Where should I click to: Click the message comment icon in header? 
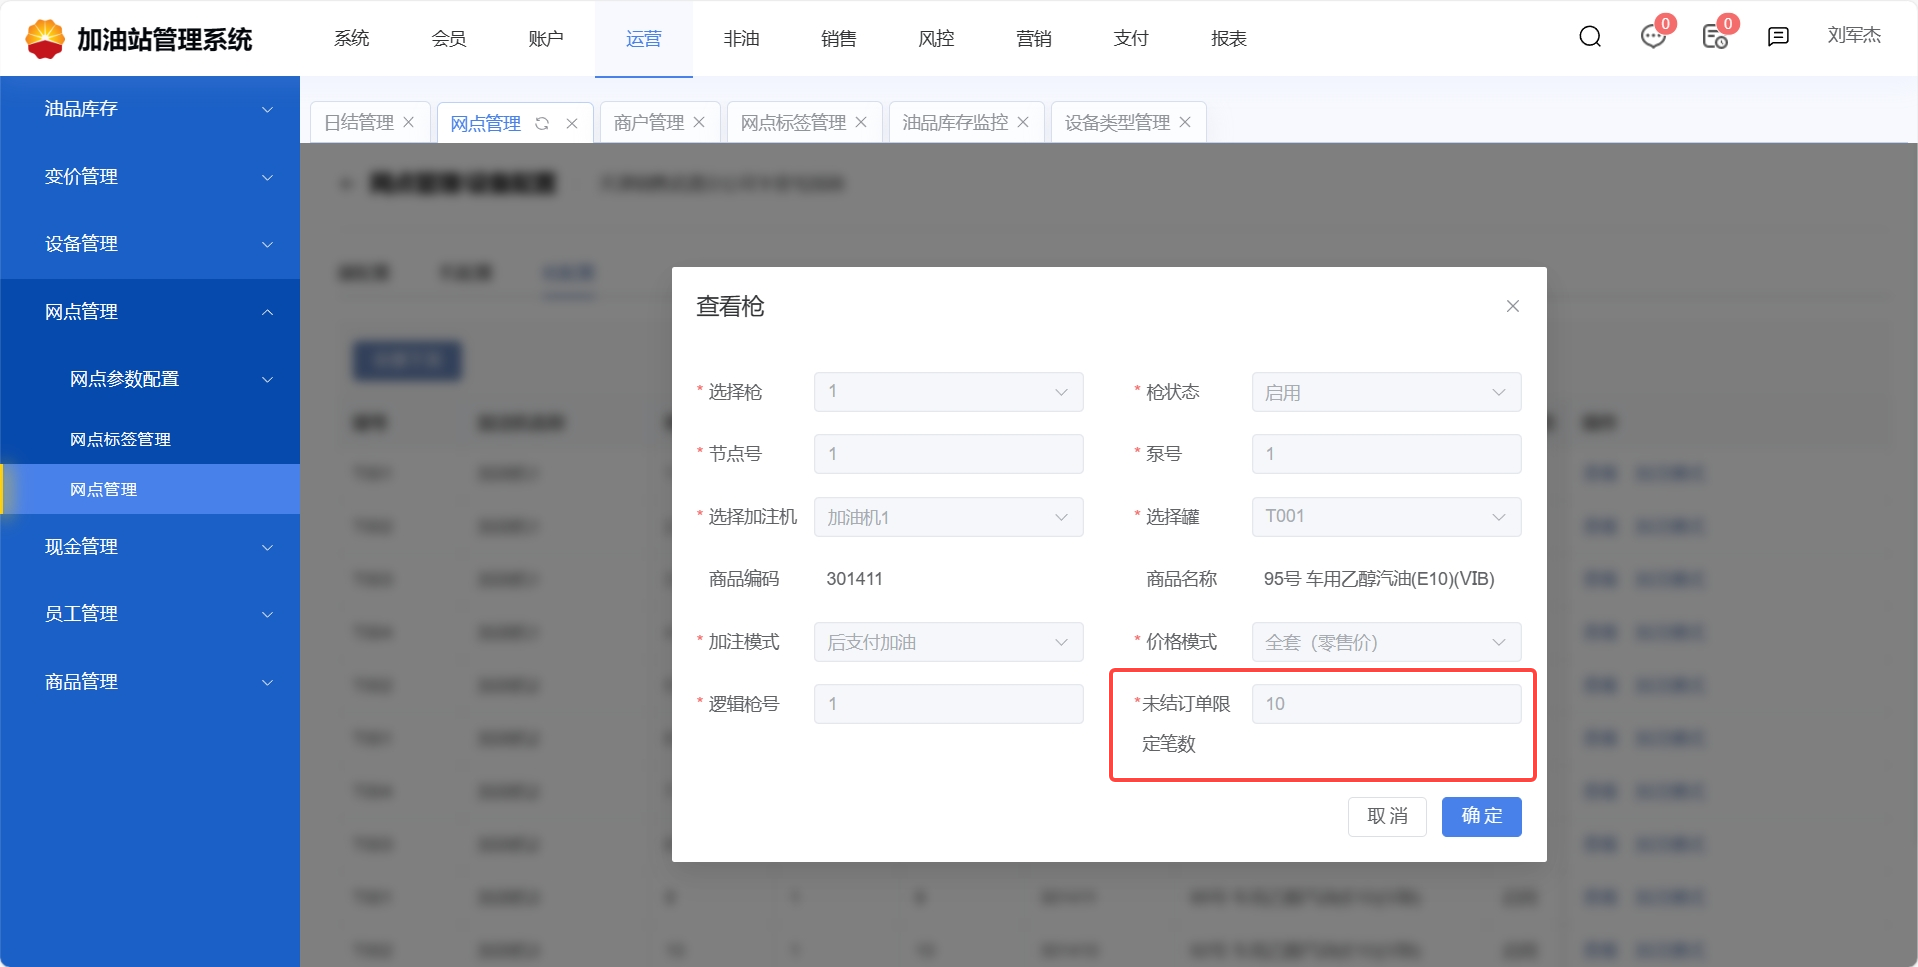(x=1778, y=37)
